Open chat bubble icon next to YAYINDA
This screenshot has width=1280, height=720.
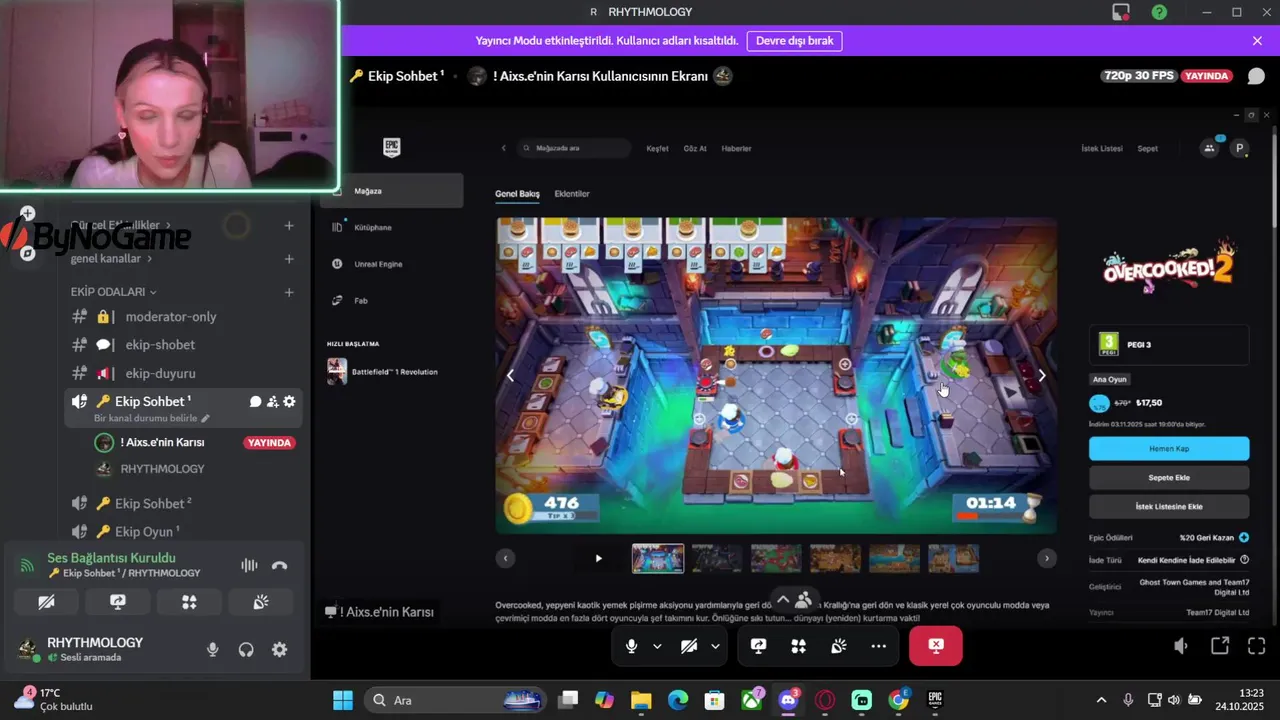(1256, 76)
